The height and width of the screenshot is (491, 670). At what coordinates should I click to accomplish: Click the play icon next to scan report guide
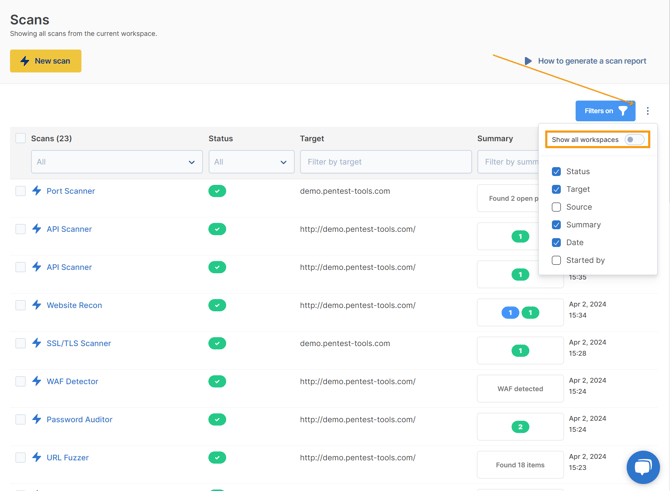(x=528, y=61)
